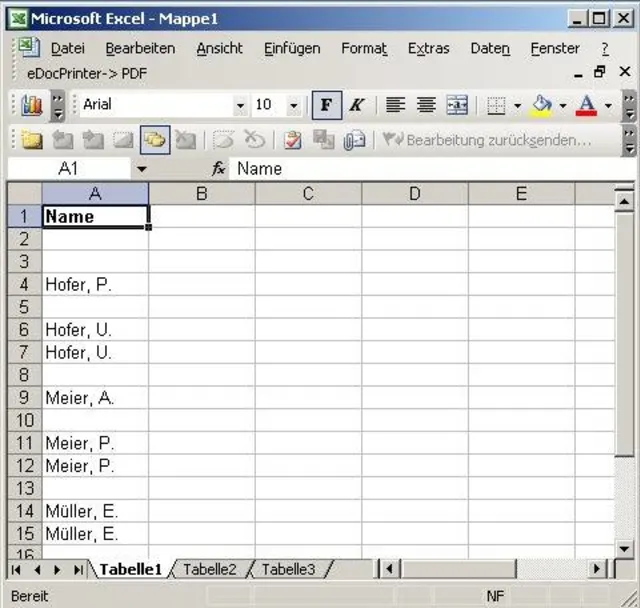Expand reviewing toolbar options at right end

click(x=629, y=141)
